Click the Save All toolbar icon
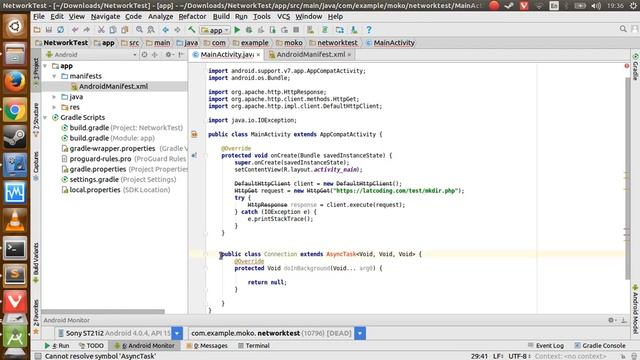Screen dimensions: 640x360 [49, 30]
